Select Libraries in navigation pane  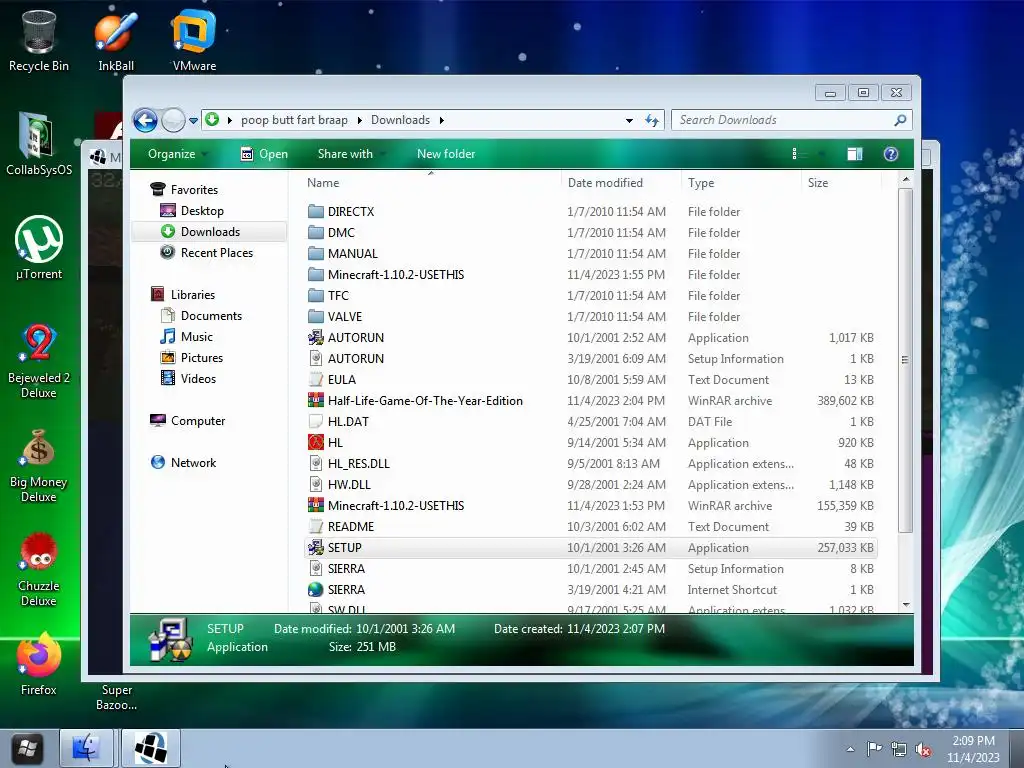click(x=193, y=295)
